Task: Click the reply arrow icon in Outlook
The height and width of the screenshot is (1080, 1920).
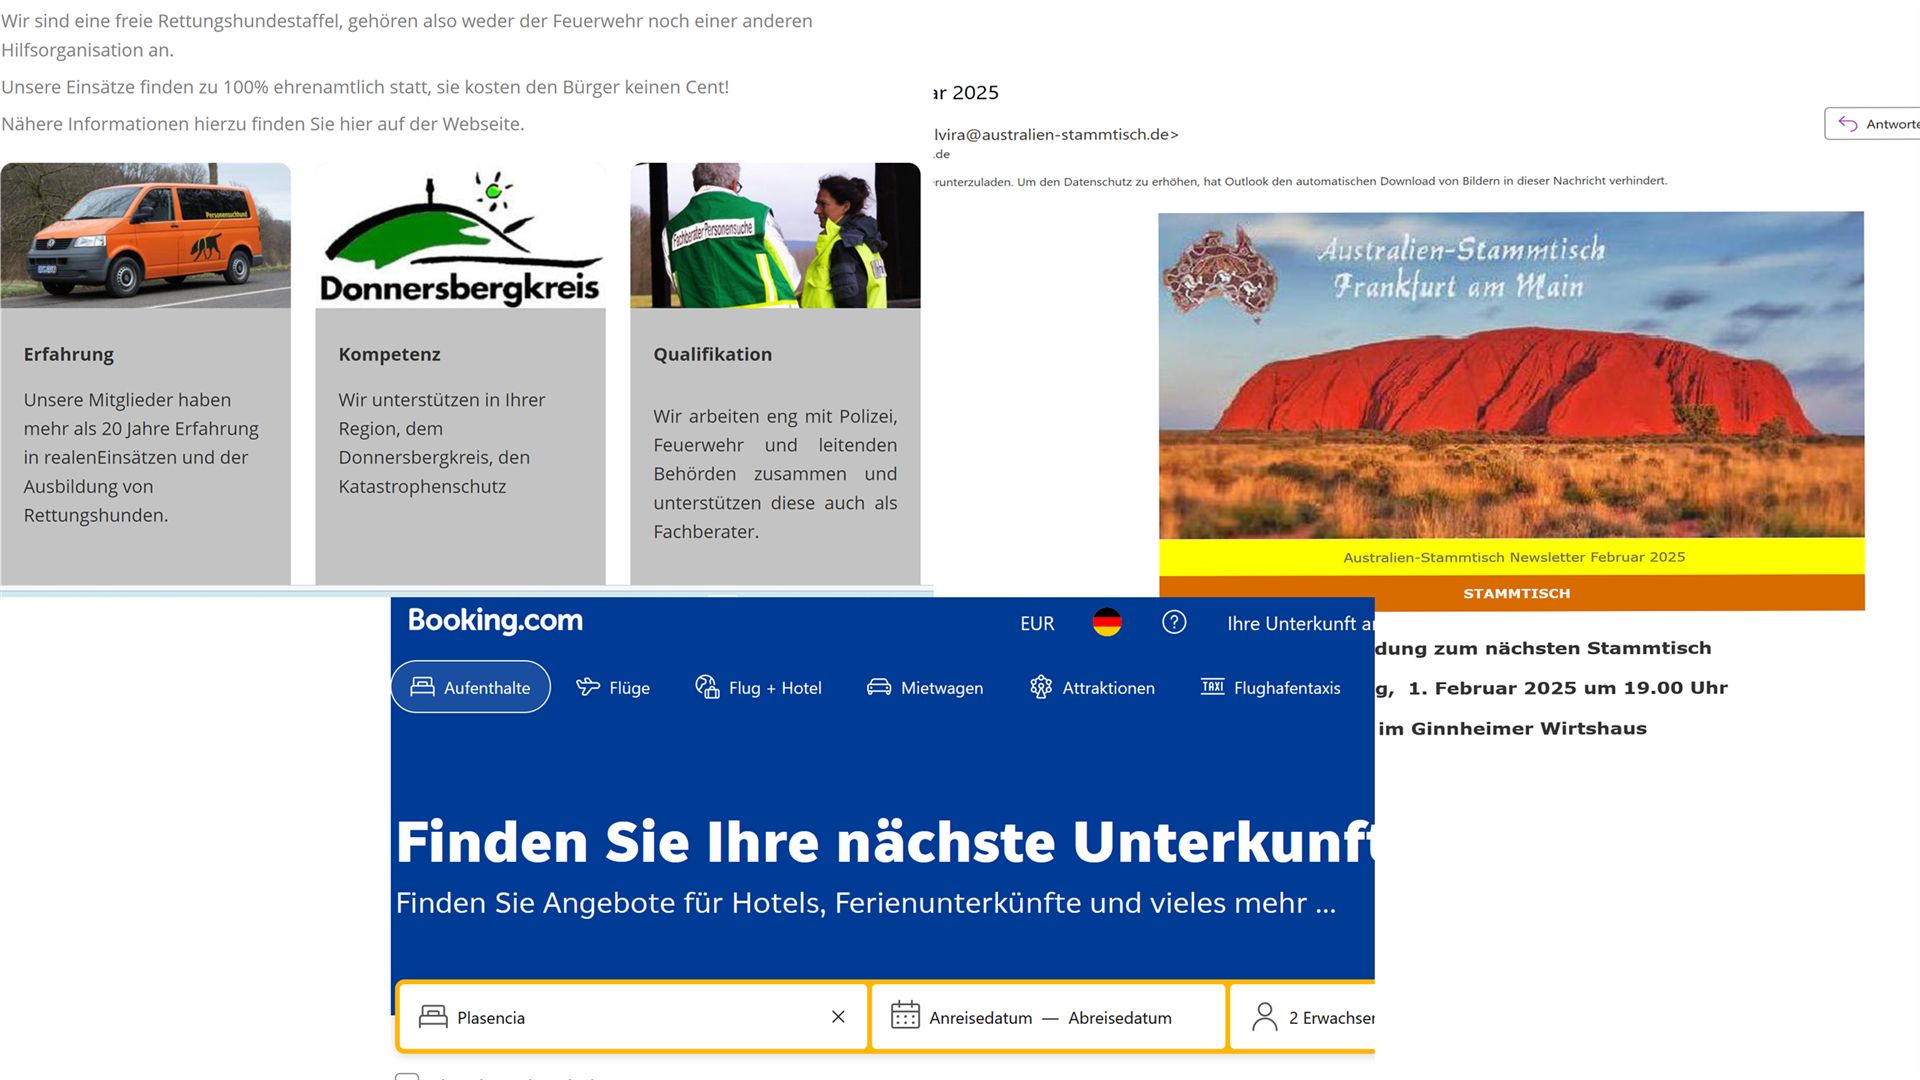Action: 1848,124
